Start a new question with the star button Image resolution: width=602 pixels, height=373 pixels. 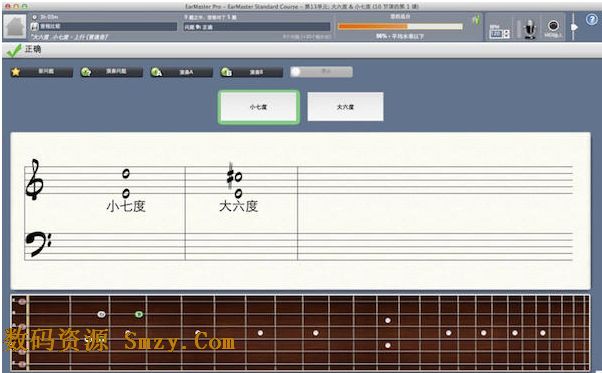(41, 72)
